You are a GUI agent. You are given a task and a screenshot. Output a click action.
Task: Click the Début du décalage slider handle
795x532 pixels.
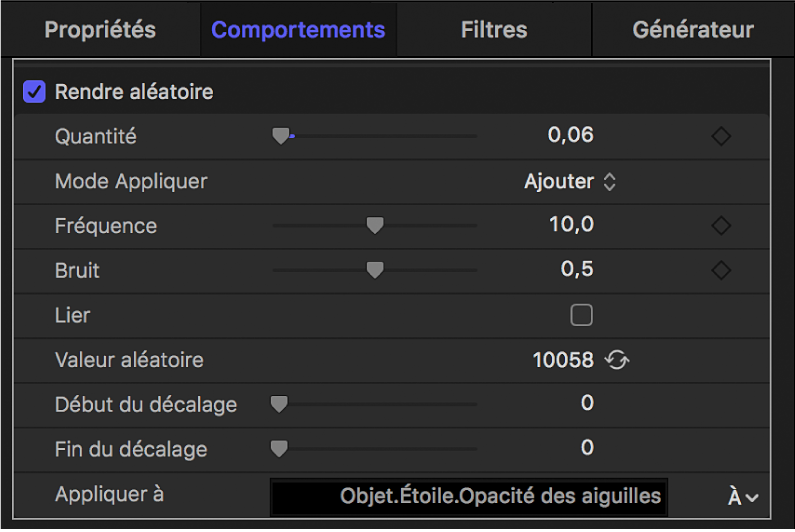coord(280,404)
